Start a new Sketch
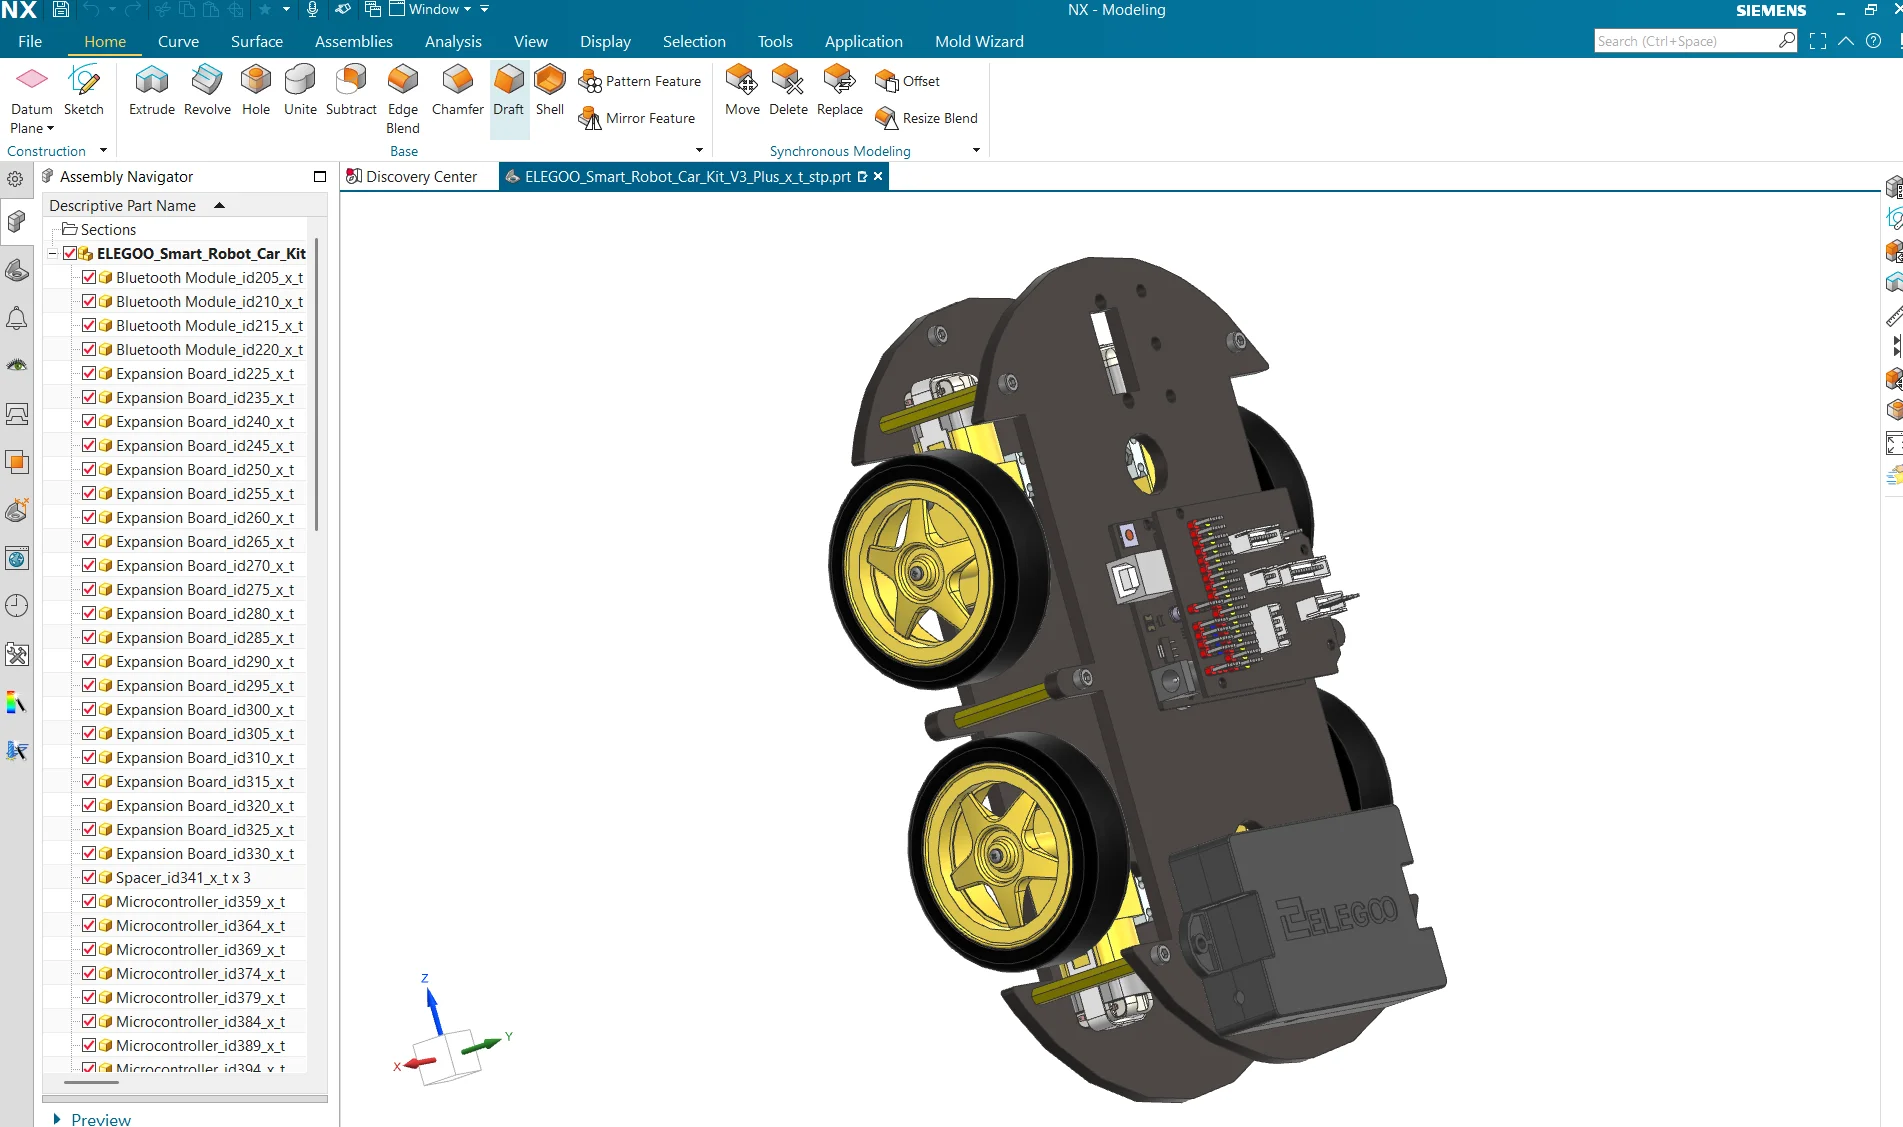Viewport: 1903px width, 1127px height. pos(84,90)
